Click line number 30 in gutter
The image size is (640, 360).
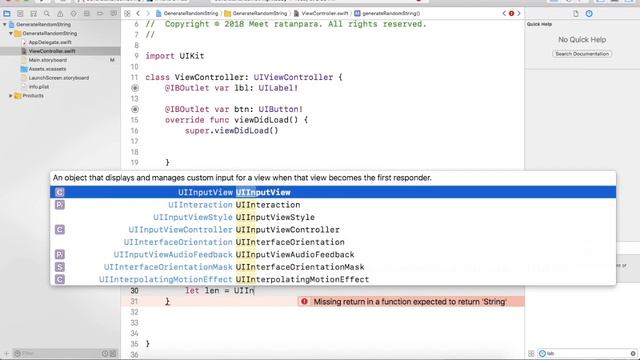(x=134, y=291)
